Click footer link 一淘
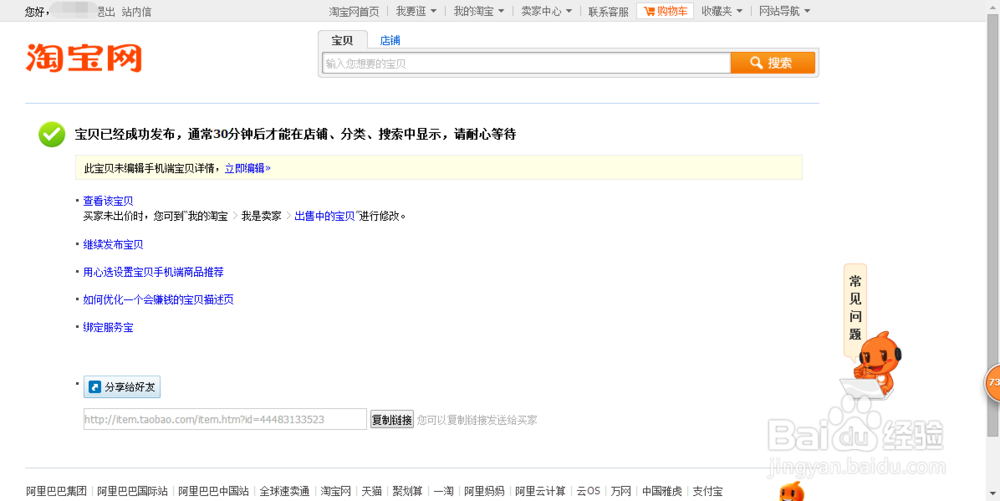Image resolution: width=1000 pixels, height=501 pixels. coord(443,491)
